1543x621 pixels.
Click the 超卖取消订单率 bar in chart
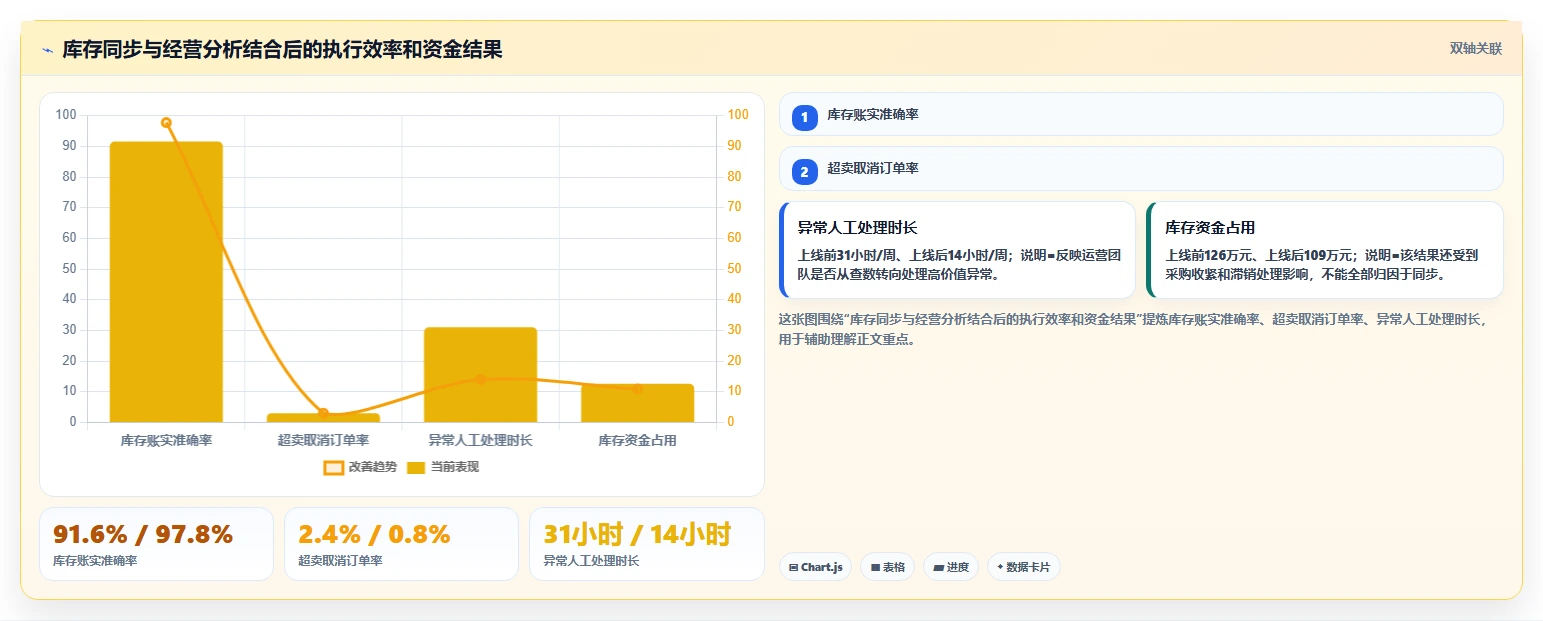coord(323,418)
